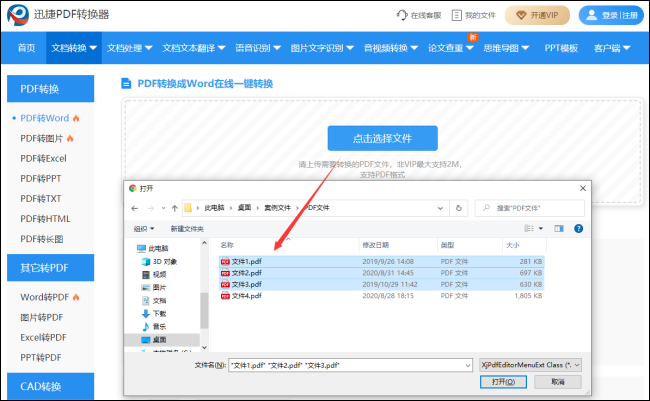Click the back arrow in the Open dialog
The width and height of the screenshot is (650, 401).
click(x=134, y=208)
